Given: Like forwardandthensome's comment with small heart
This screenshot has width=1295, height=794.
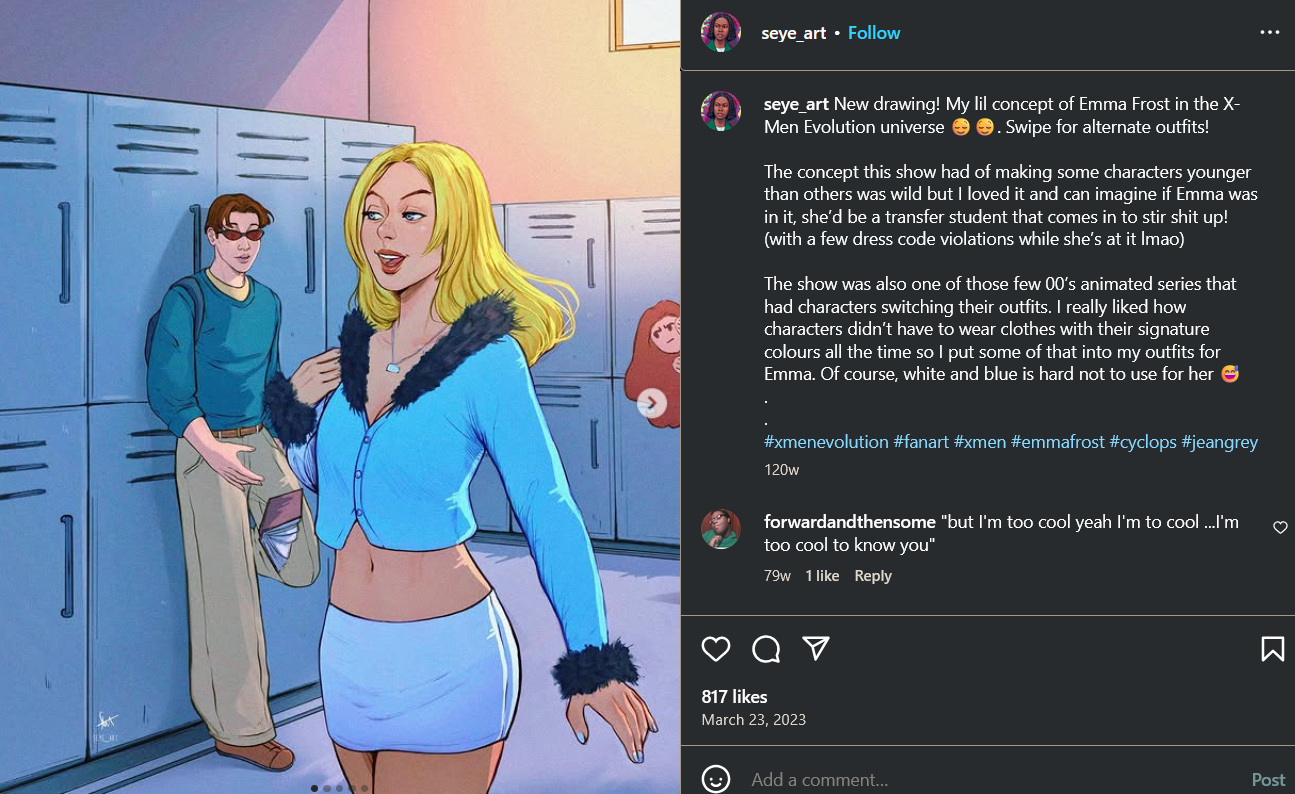Looking at the screenshot, I should [x=1280, y=527].
